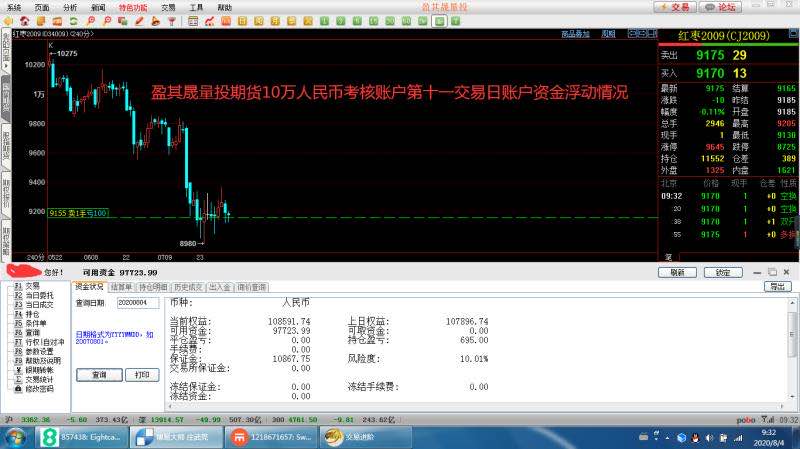Click the 9155 卖1手 order line label
Viewport: 800px width, 449px height.
point(78,213)
